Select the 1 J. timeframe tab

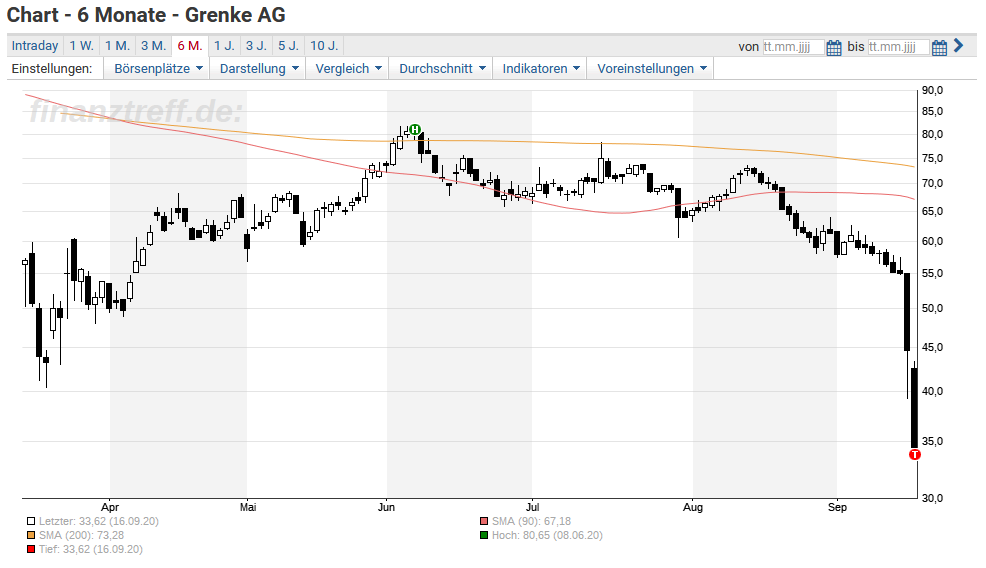pyautogui.click(x=224, y=46)
